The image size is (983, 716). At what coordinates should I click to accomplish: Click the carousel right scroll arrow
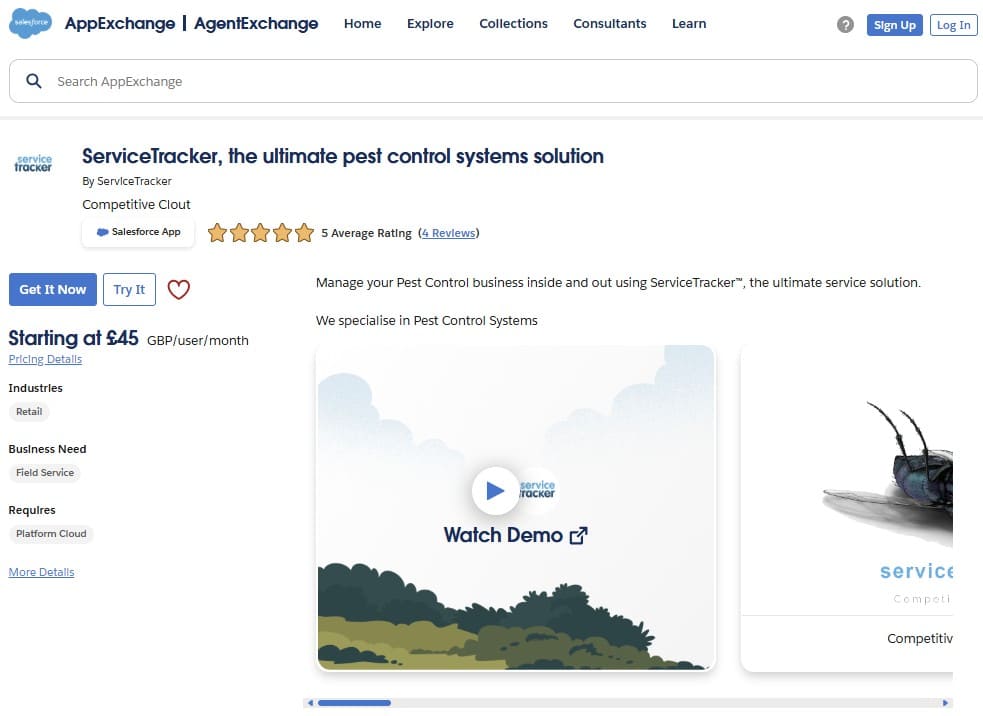coord(945,703)
